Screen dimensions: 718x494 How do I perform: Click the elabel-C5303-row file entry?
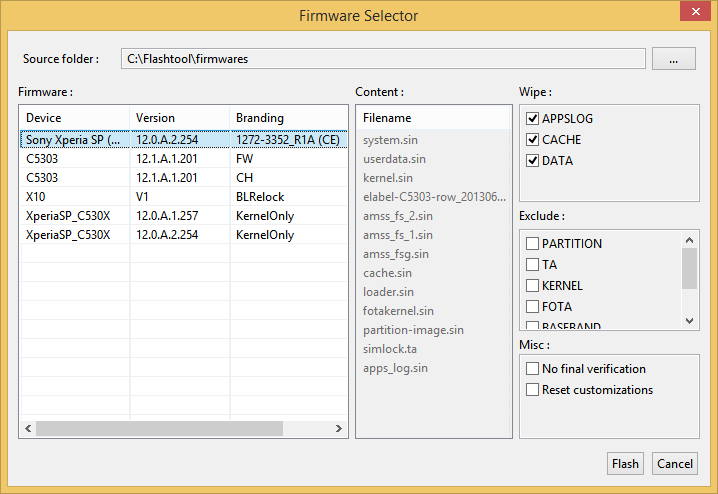point(434,197)
